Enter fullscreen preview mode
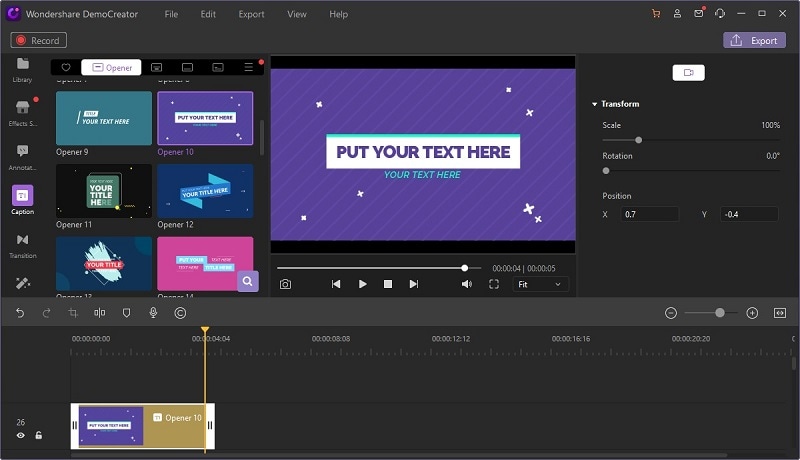 (494, 284)
